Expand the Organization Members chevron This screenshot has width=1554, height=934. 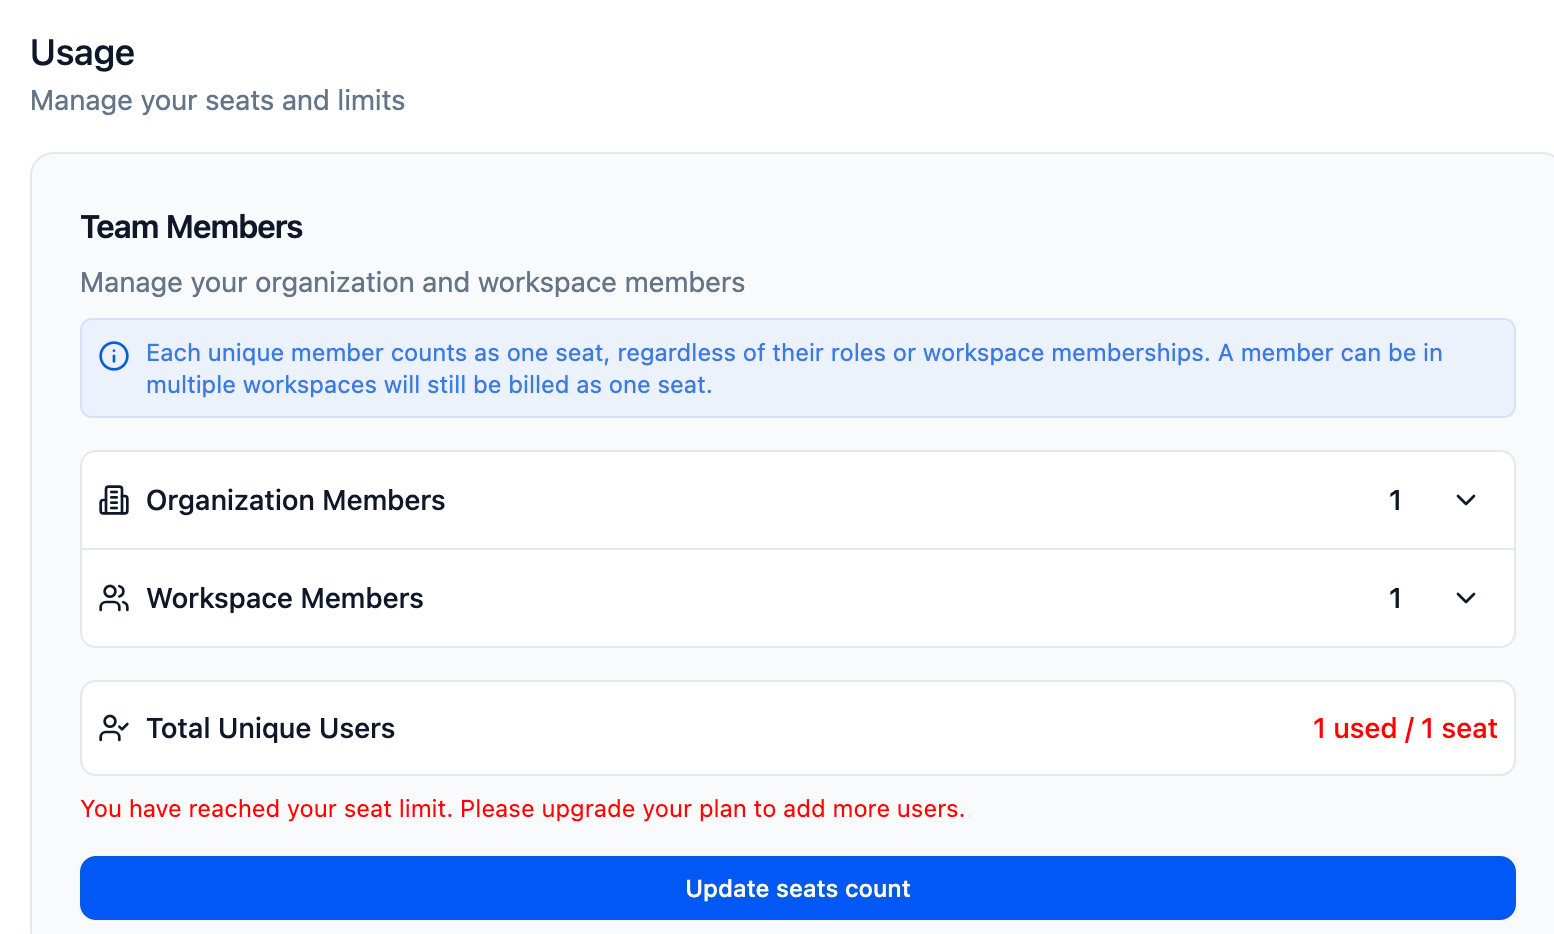1466,500
